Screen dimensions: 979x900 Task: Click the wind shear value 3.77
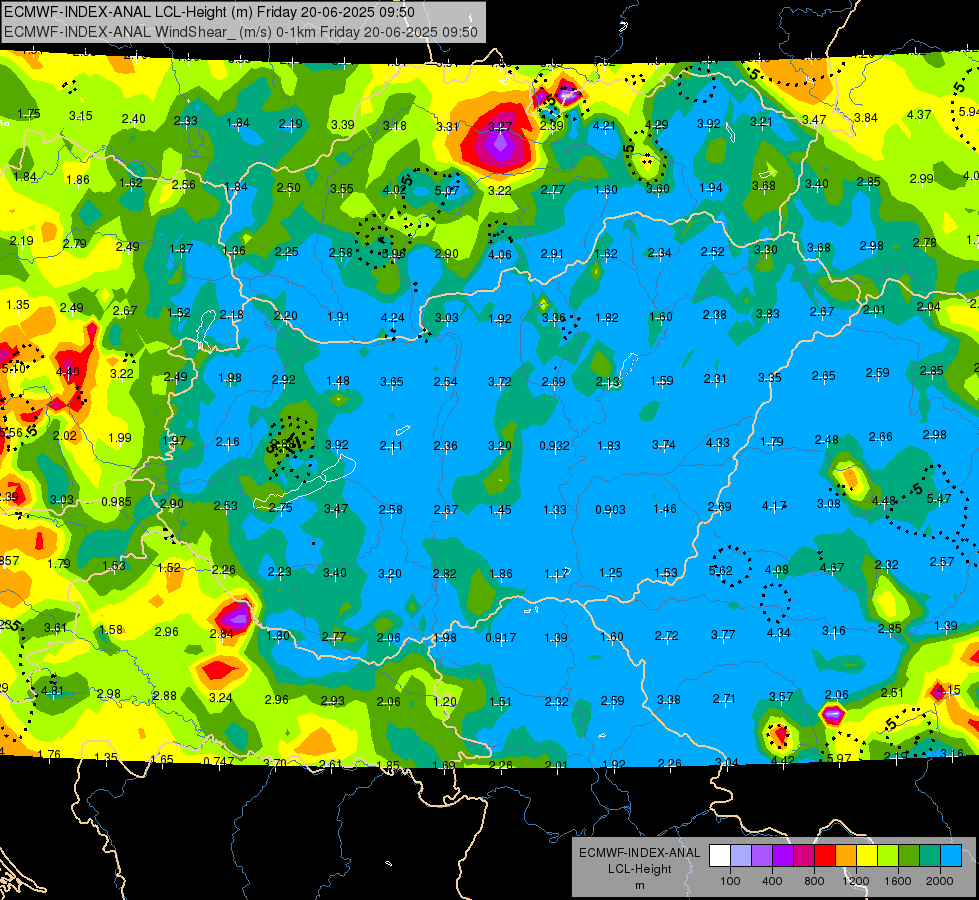point(723,635)
